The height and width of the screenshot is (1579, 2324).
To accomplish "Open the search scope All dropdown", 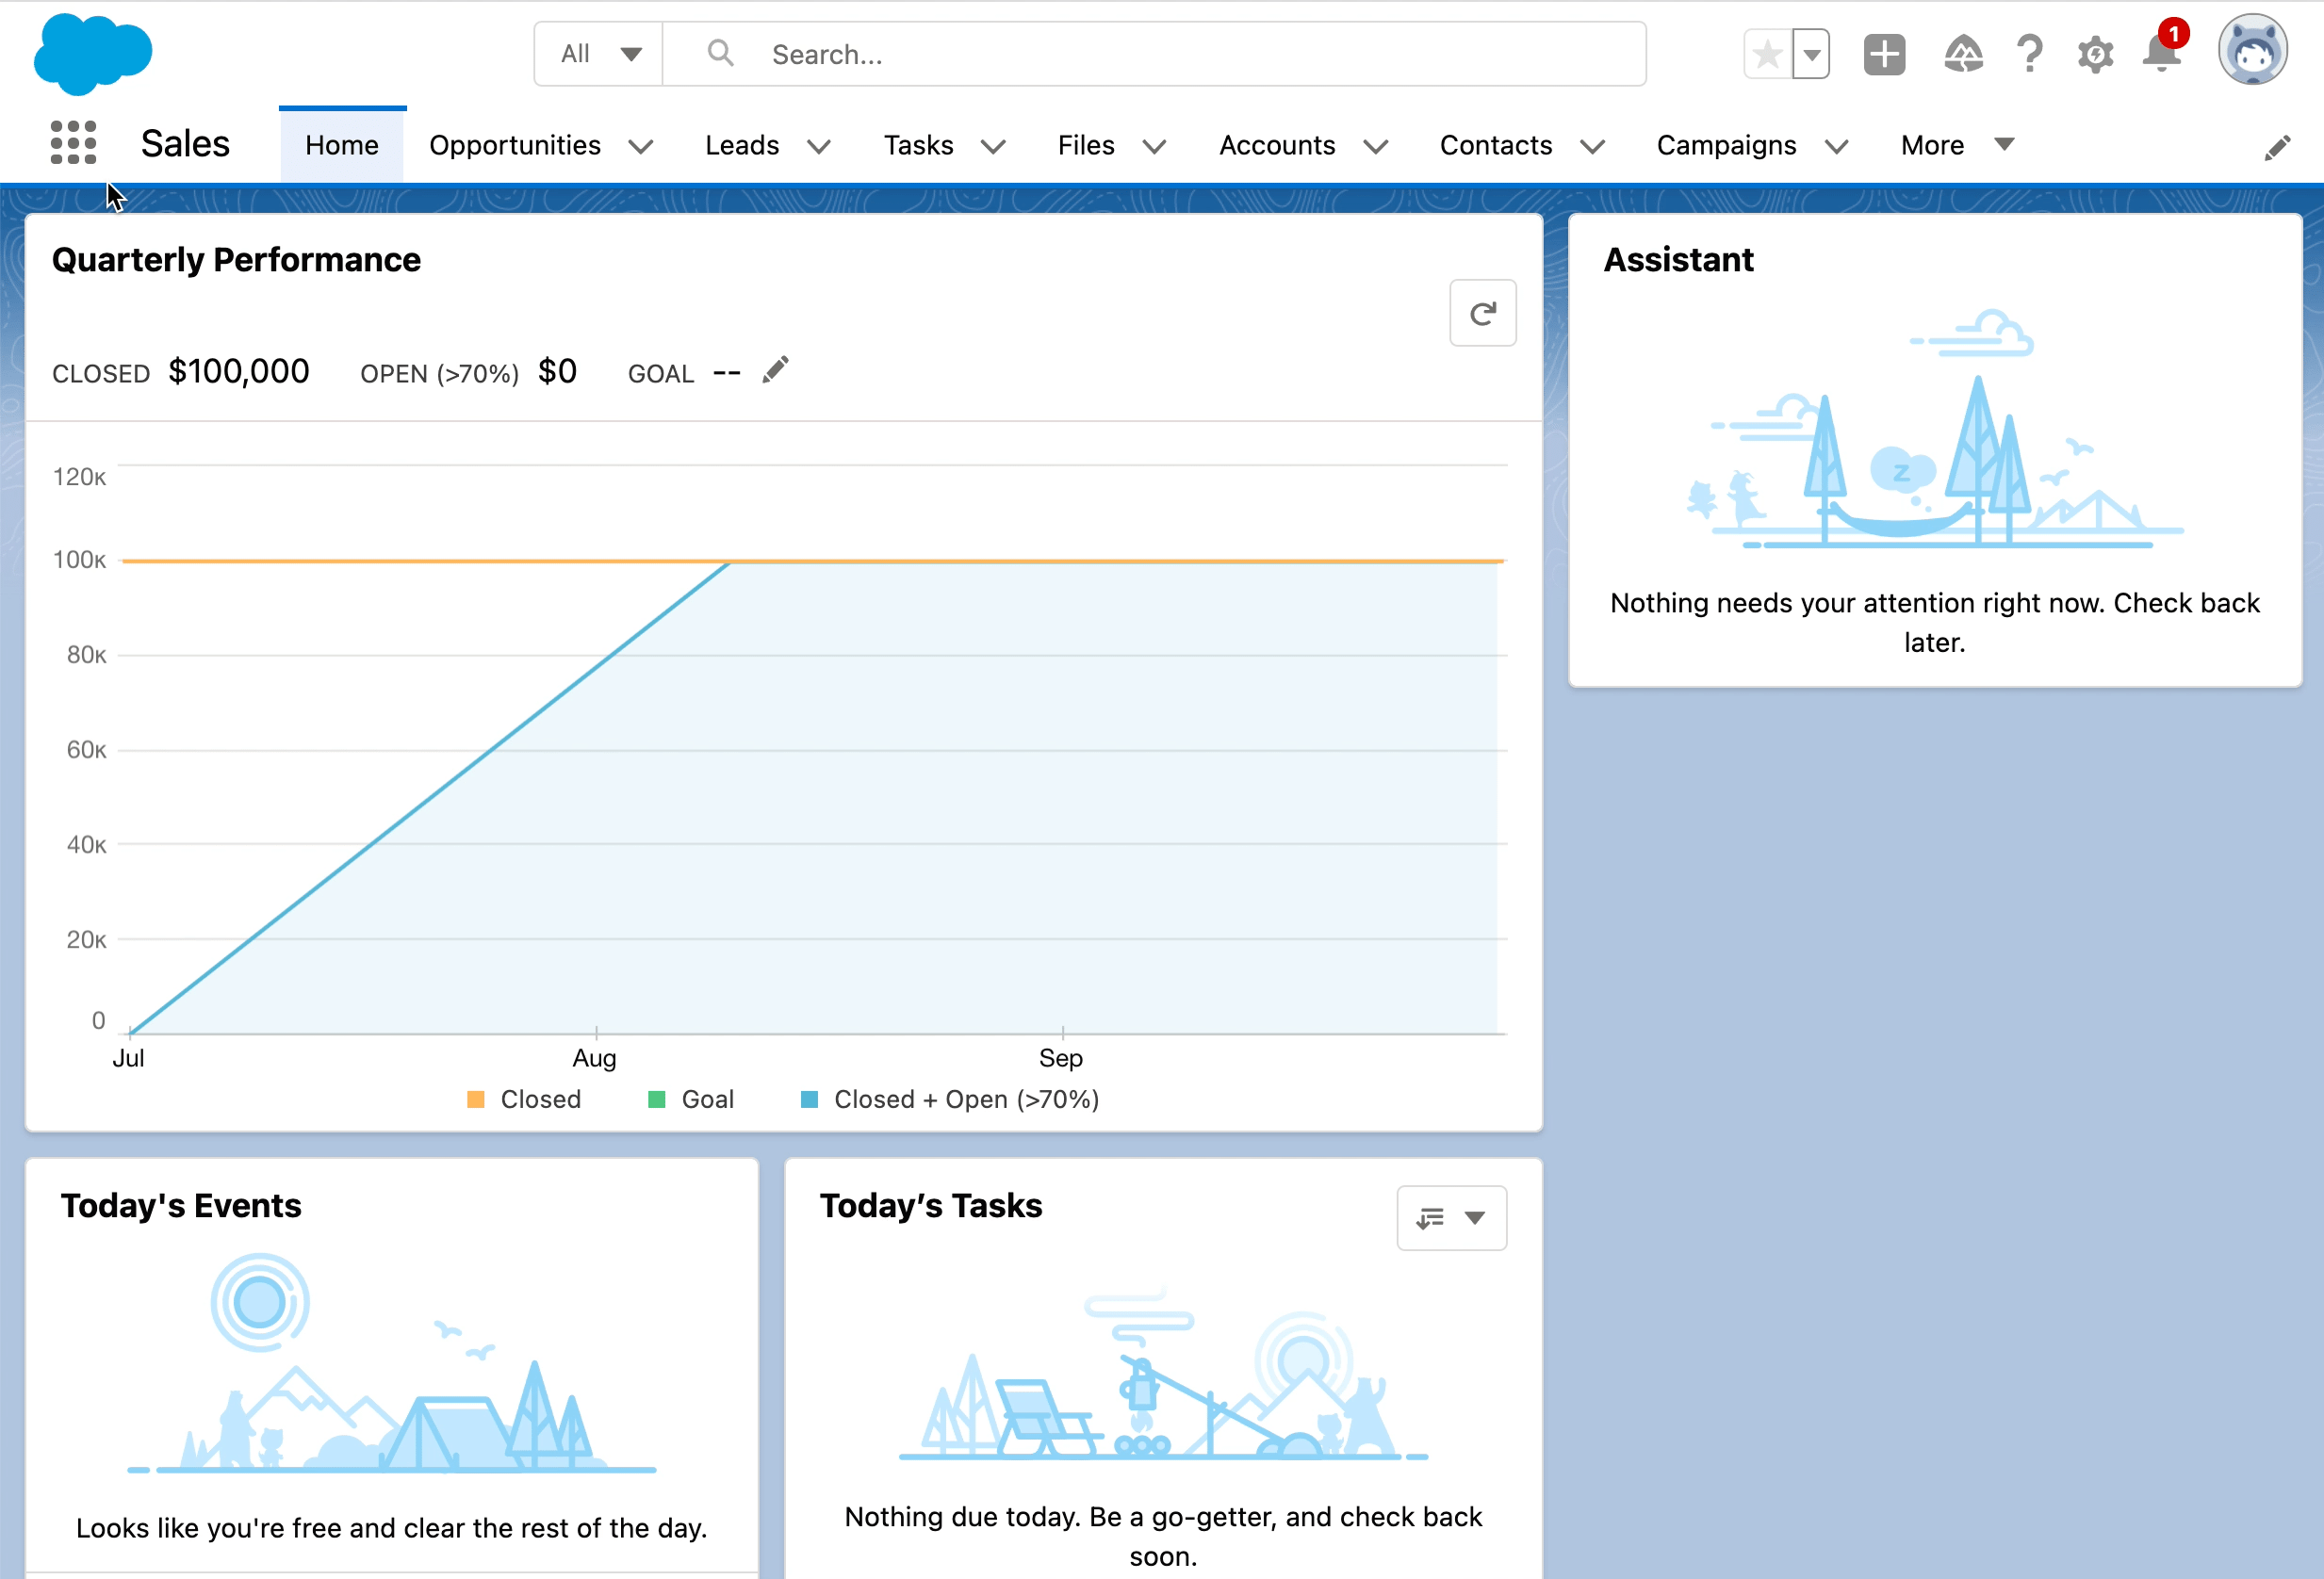I will (599, 54).
